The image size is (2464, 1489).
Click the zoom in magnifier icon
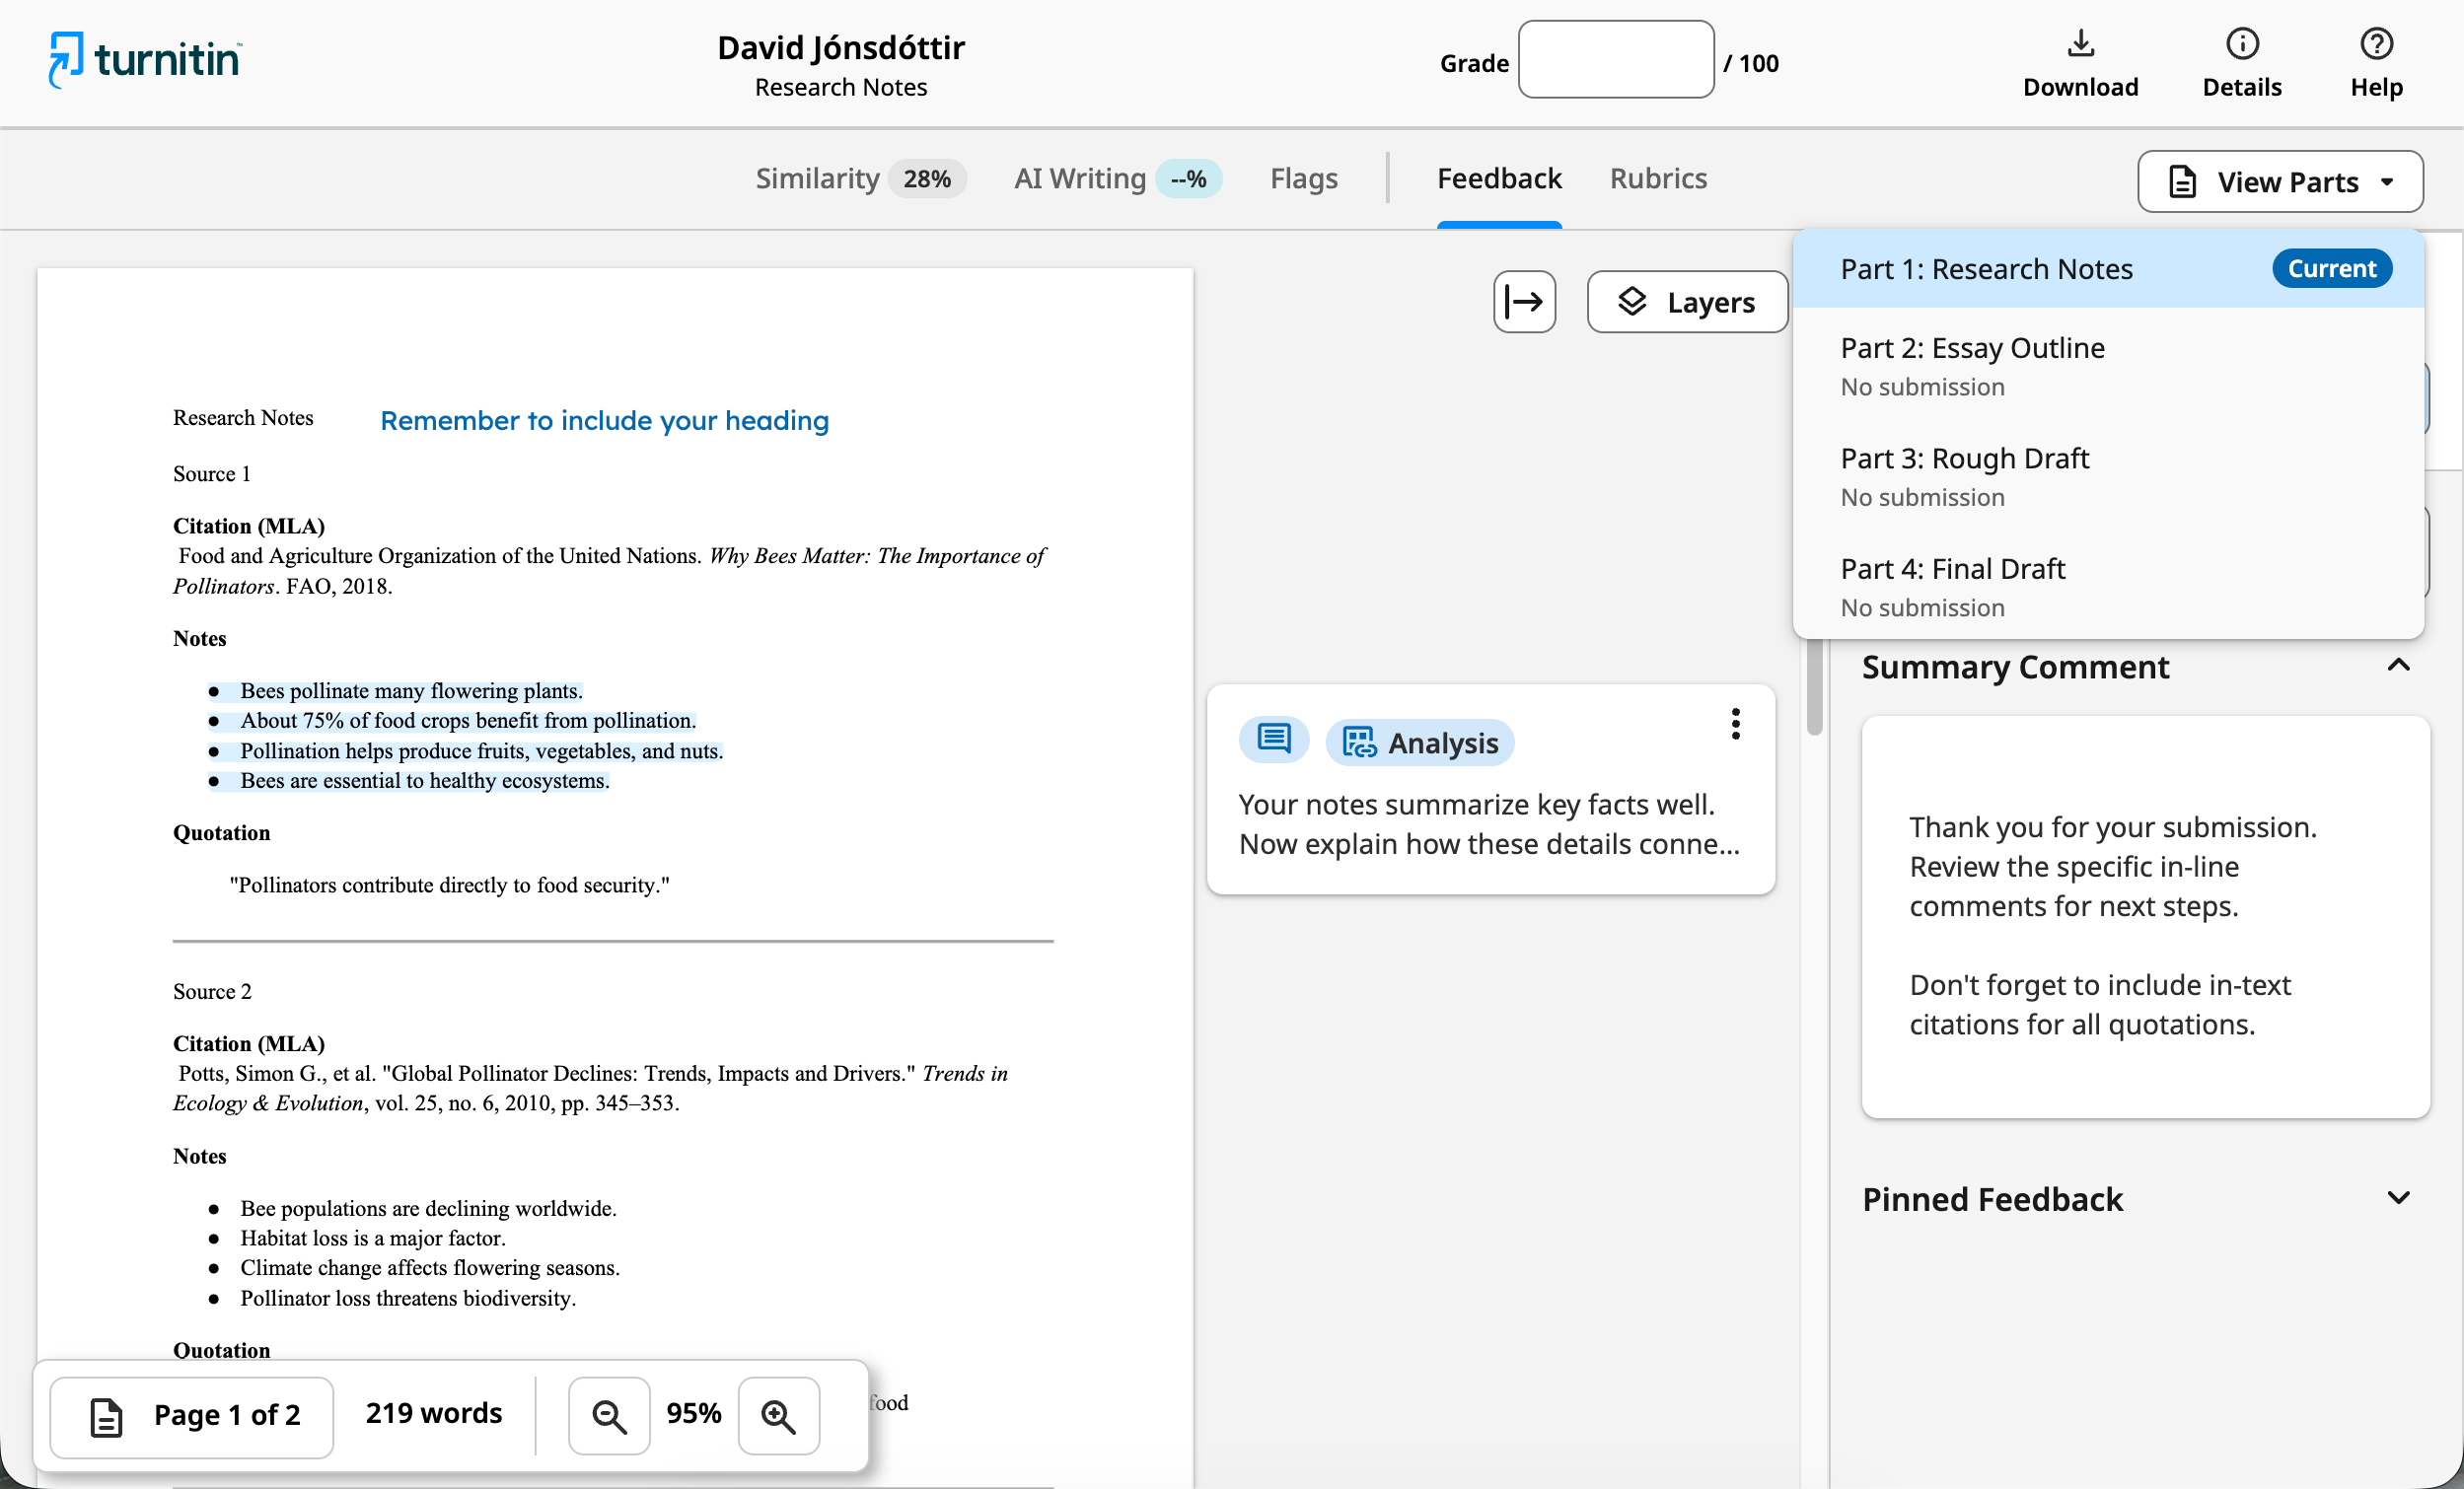coord(778,1415)
